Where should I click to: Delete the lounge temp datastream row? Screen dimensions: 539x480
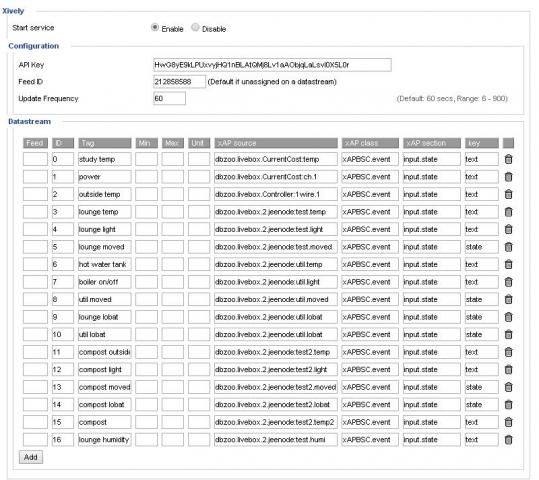point(508,212)
